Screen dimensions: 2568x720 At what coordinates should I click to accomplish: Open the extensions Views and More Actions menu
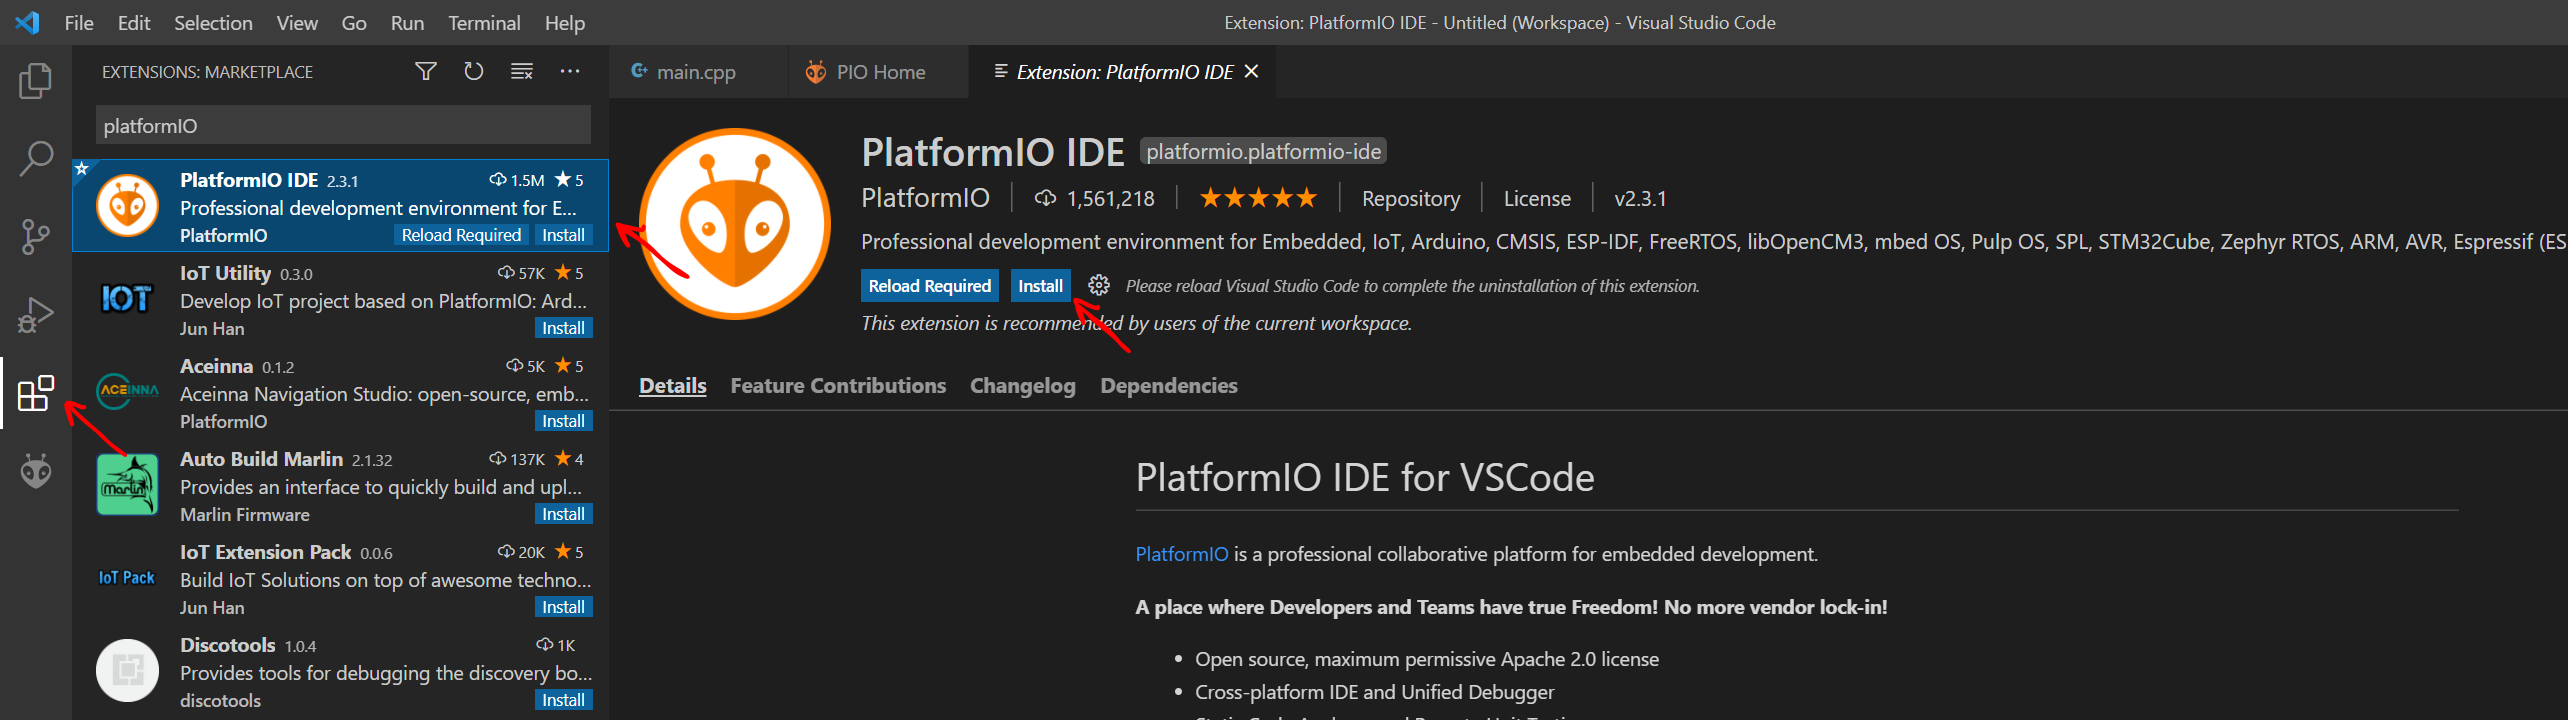tap(570, 71)
